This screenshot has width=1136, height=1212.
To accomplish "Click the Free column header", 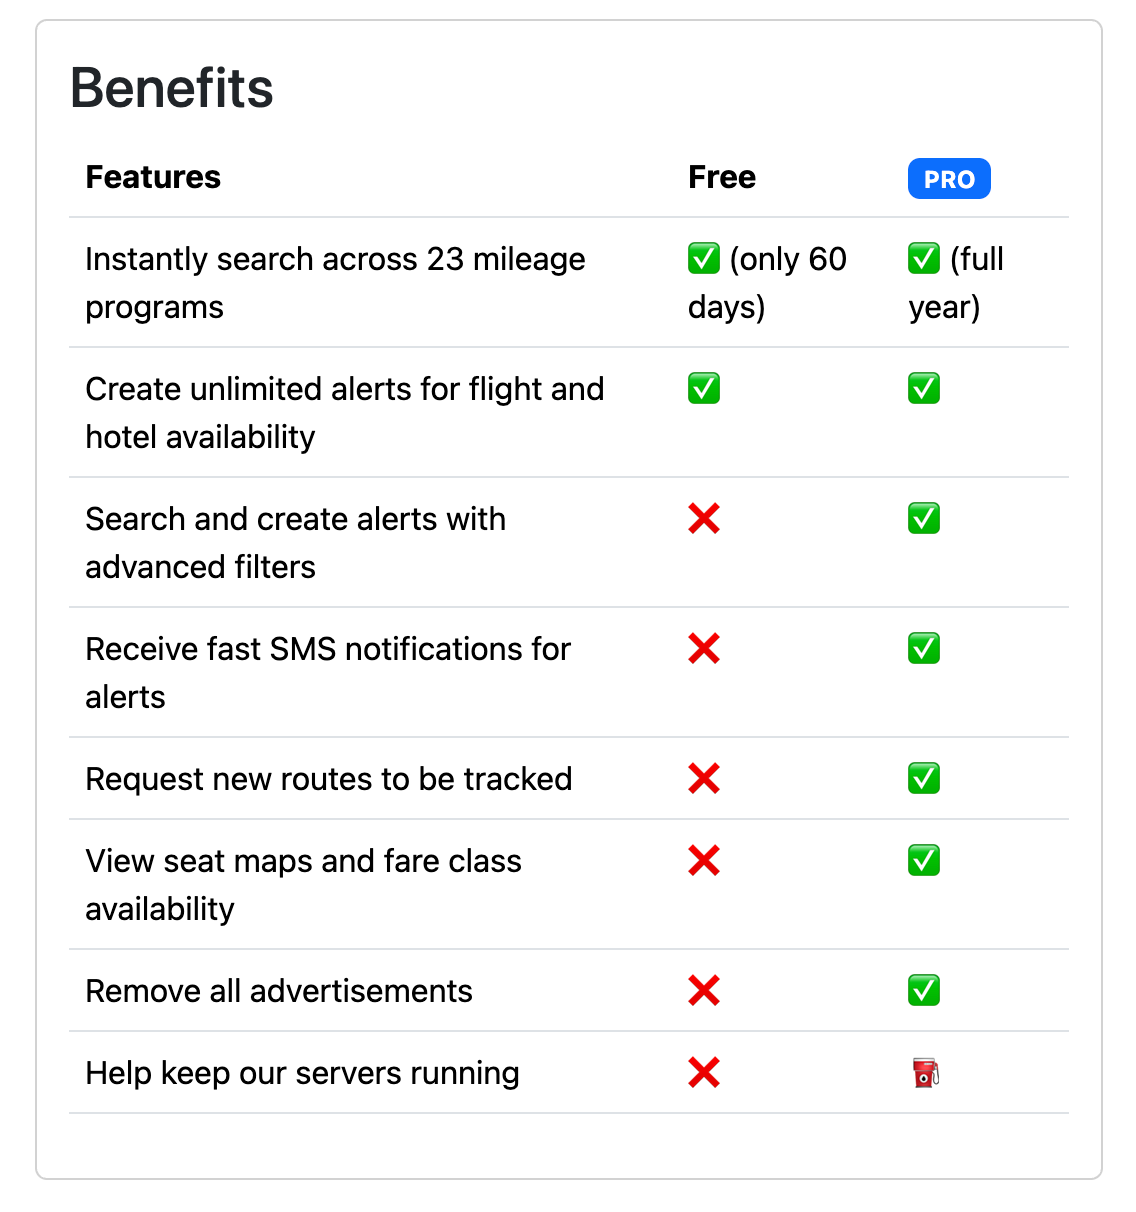I will click(x=722, y=177).
